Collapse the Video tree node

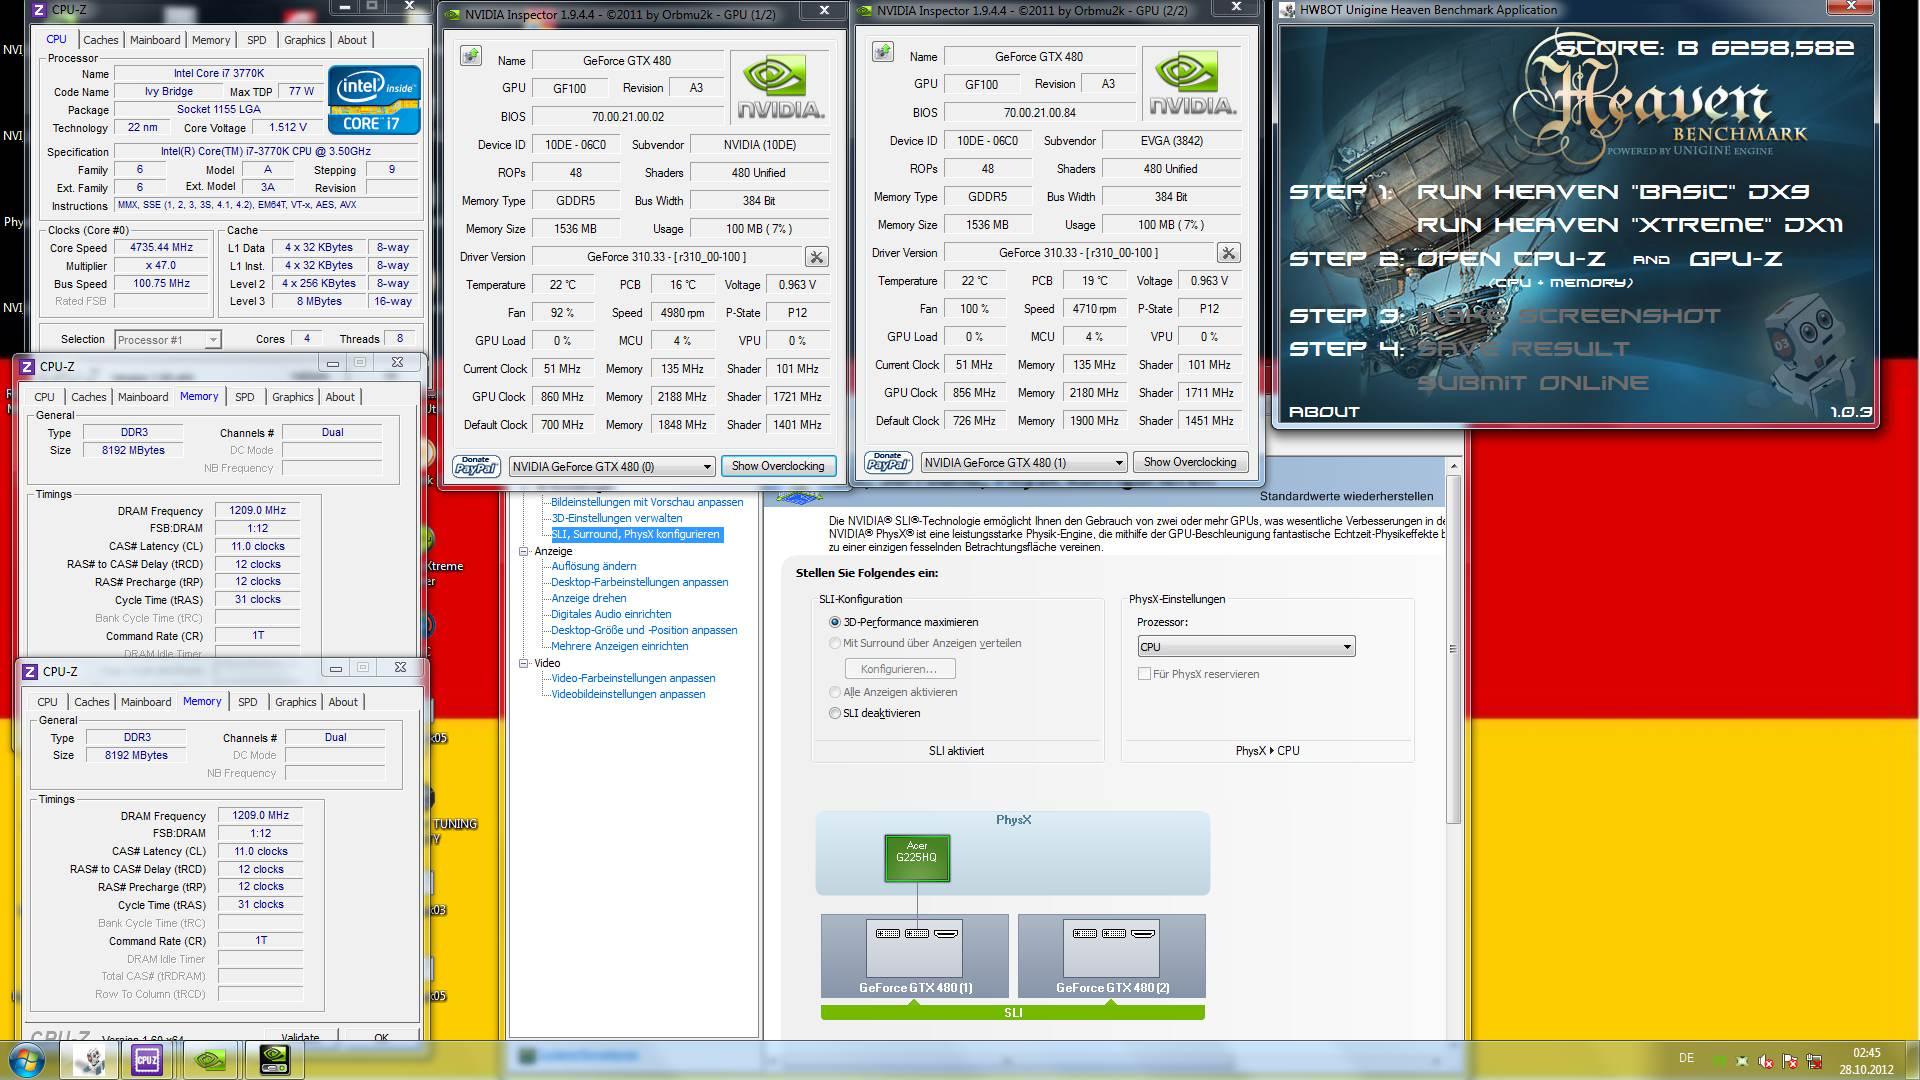click(x=523, y=663)
